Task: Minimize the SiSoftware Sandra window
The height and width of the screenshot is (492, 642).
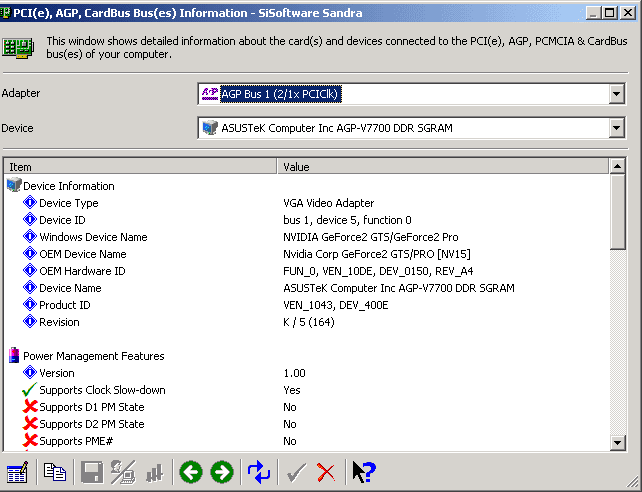Action: [x=593, y=13]
